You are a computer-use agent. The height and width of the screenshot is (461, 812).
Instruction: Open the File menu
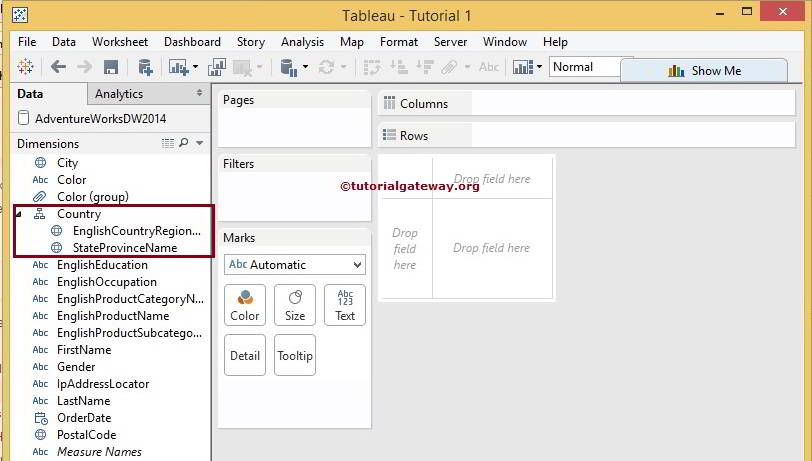click(x=27, y=42)
